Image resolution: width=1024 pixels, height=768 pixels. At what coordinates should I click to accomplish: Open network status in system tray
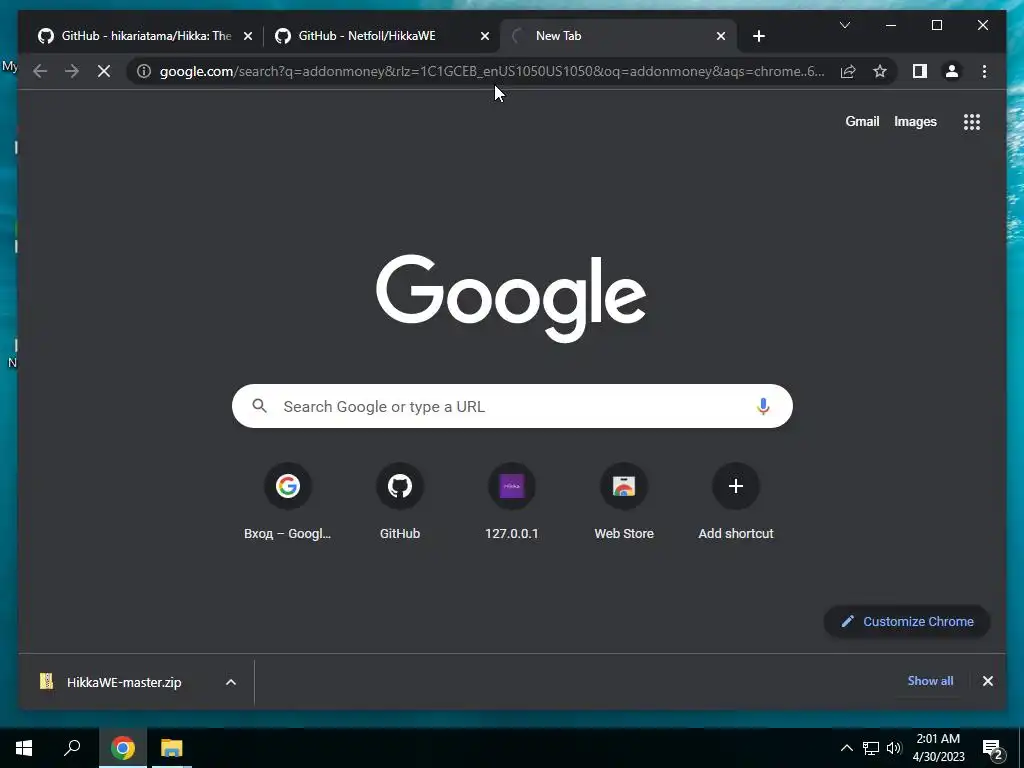pos(871,748)
